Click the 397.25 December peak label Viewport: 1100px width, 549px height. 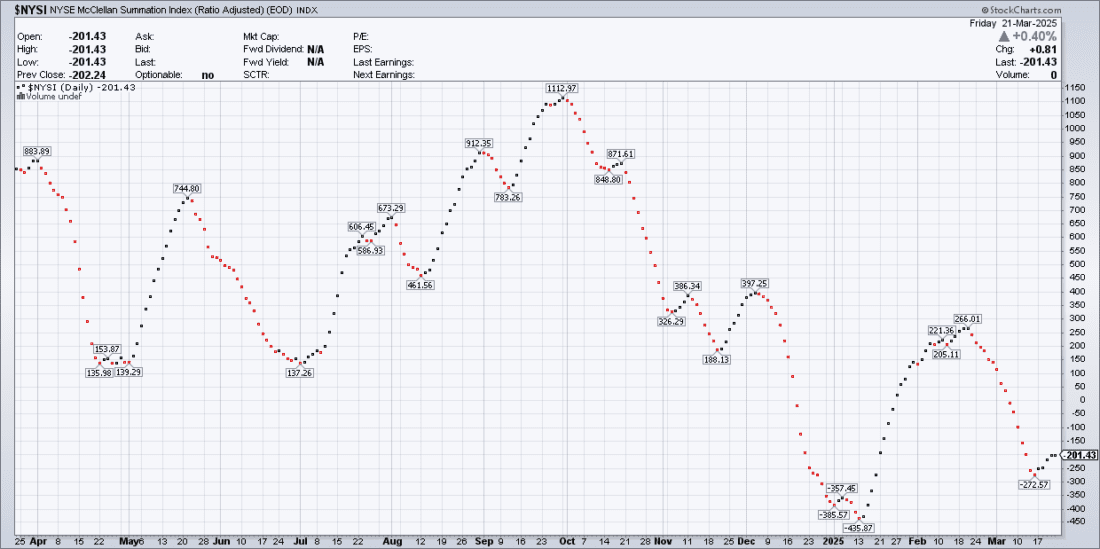coord(754,283)
